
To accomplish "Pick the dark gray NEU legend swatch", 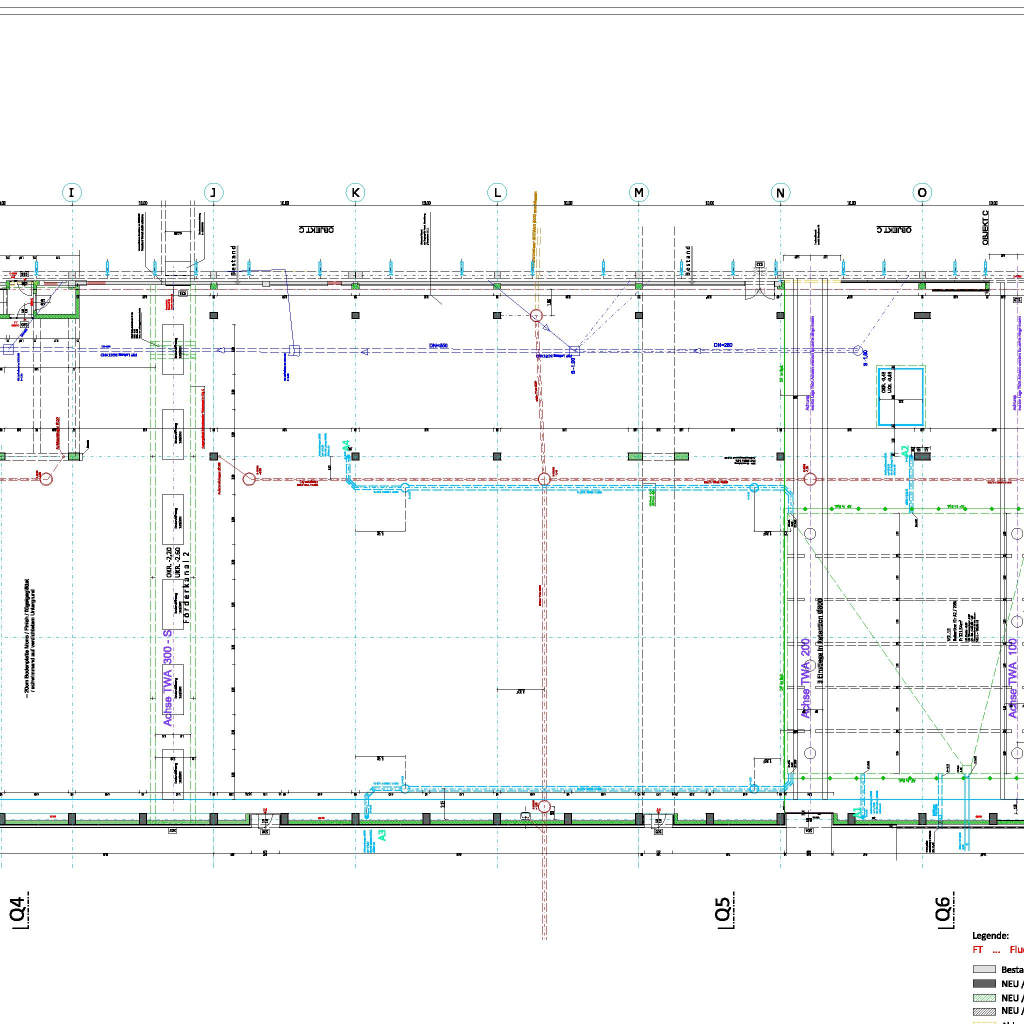I will click(x=984, y=984).
